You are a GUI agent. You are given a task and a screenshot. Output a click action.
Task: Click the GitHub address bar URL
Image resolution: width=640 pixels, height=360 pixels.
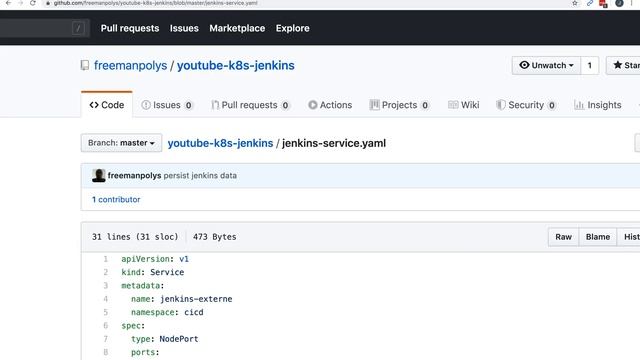(x=156, y=3)
